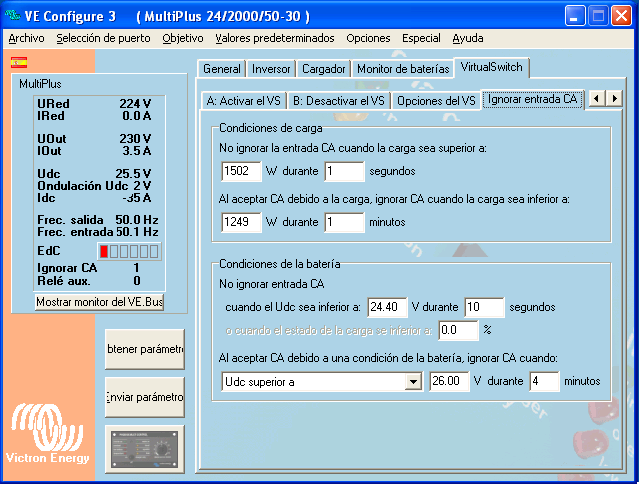Click Frec. entrada 50.1 Hz reading
This screenshot has width=639, height=484.
[x=98, y=232]
